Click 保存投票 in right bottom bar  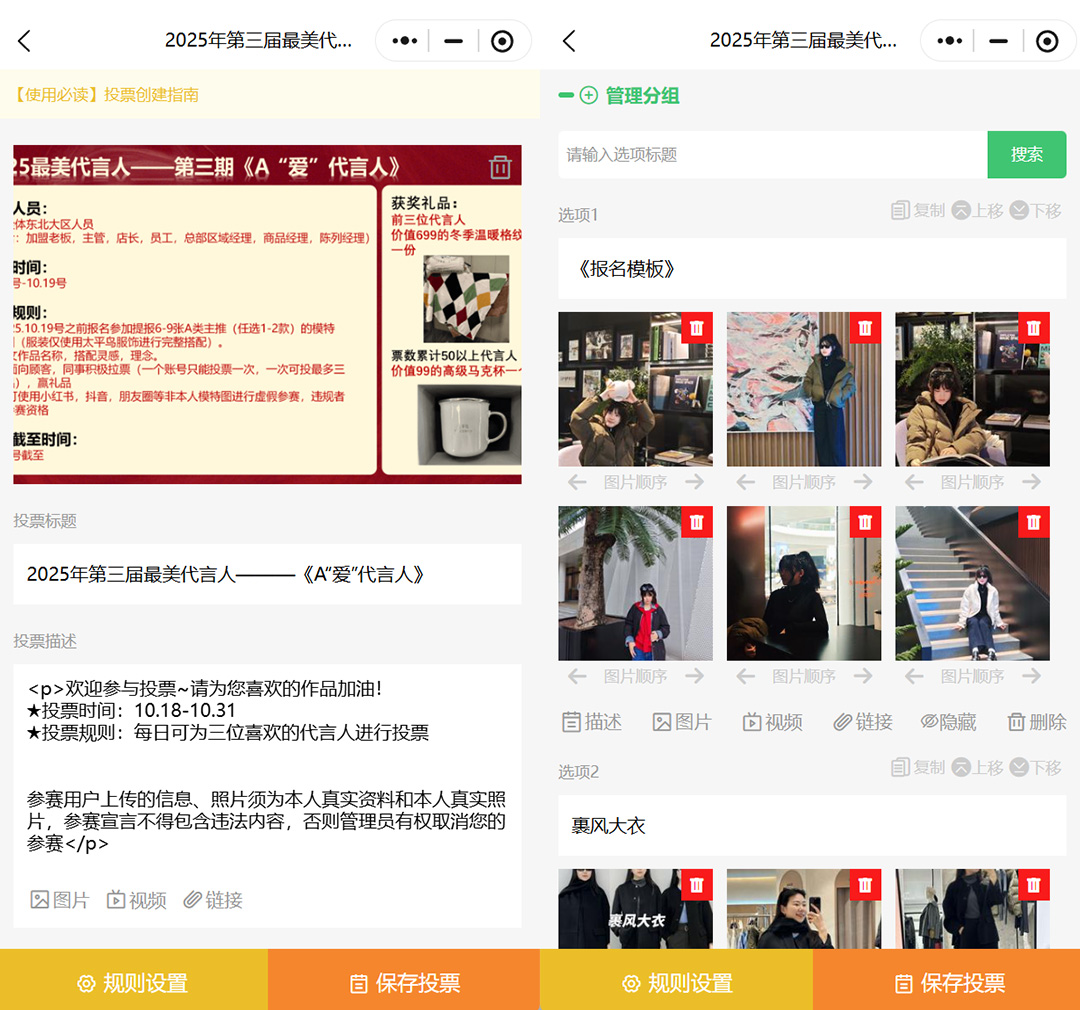(948, 983)
